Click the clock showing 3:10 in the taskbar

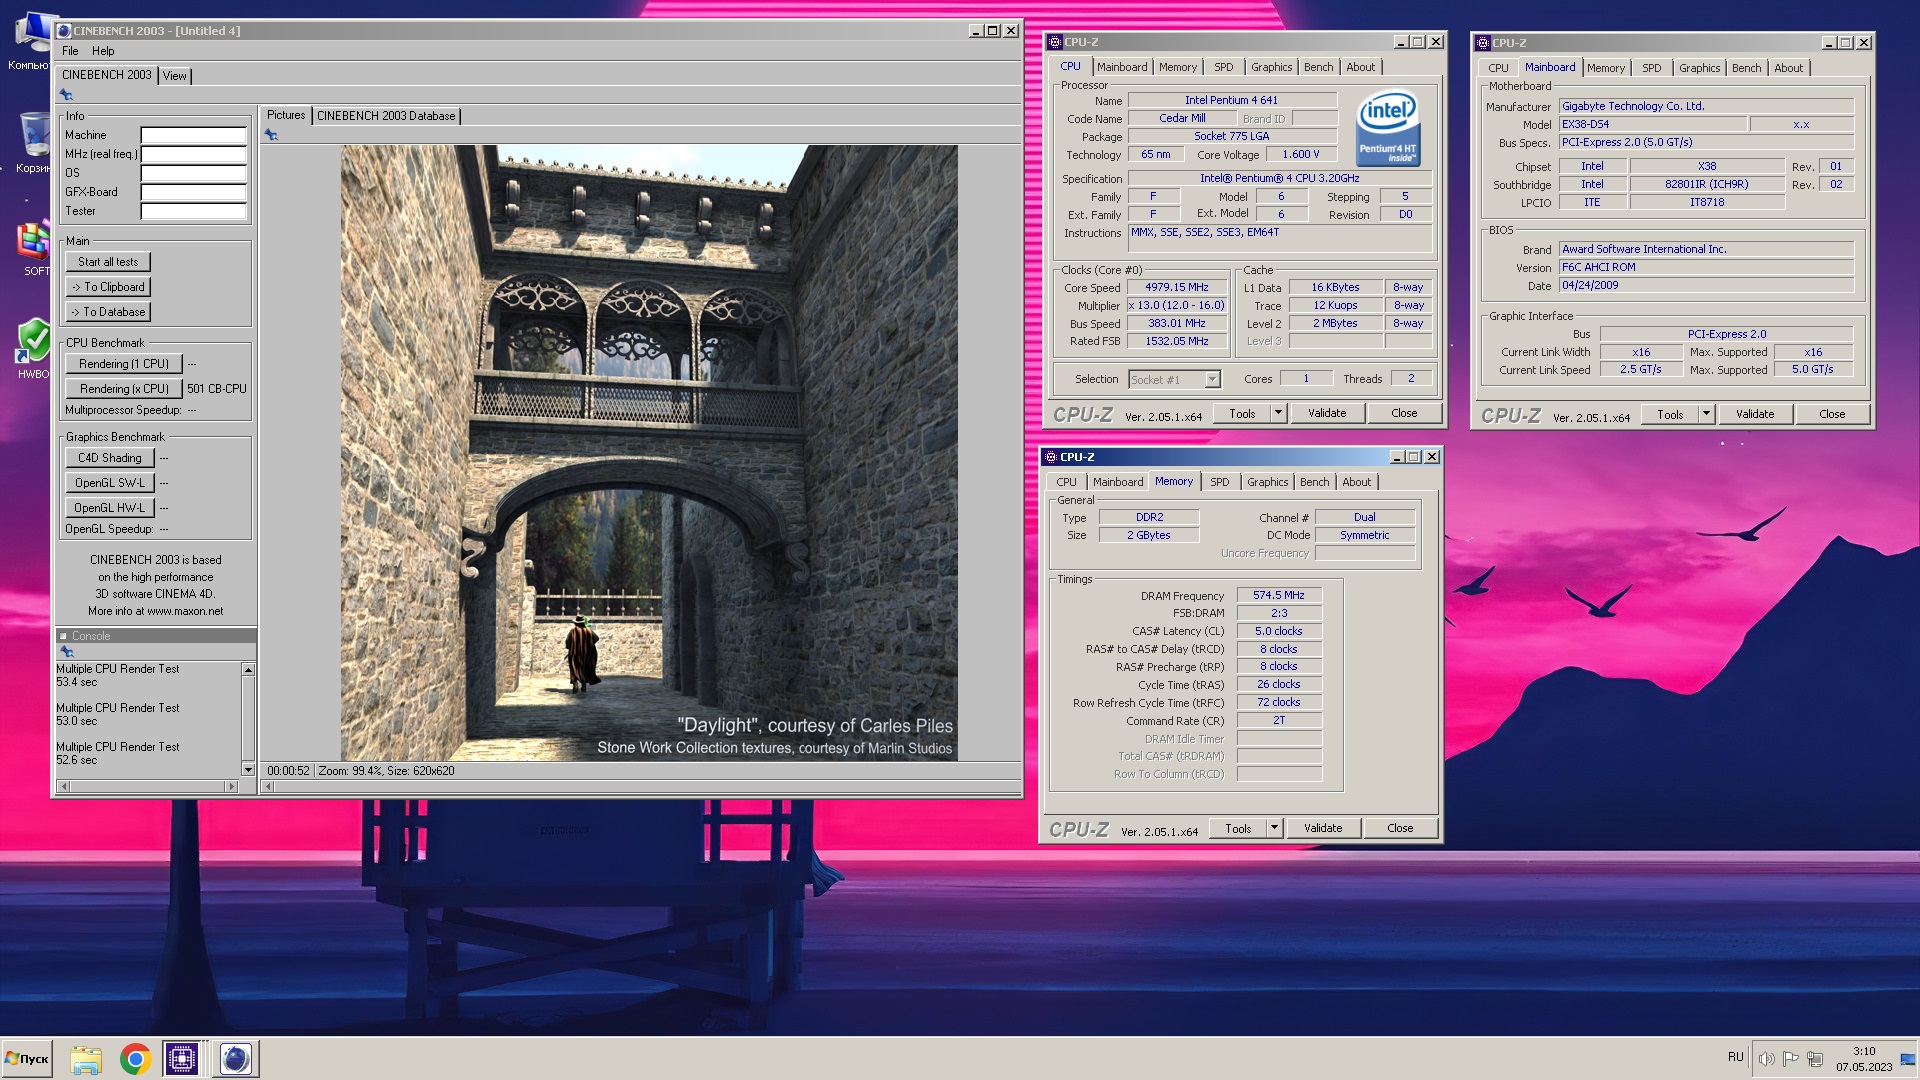click(x=1864, y=1051)
